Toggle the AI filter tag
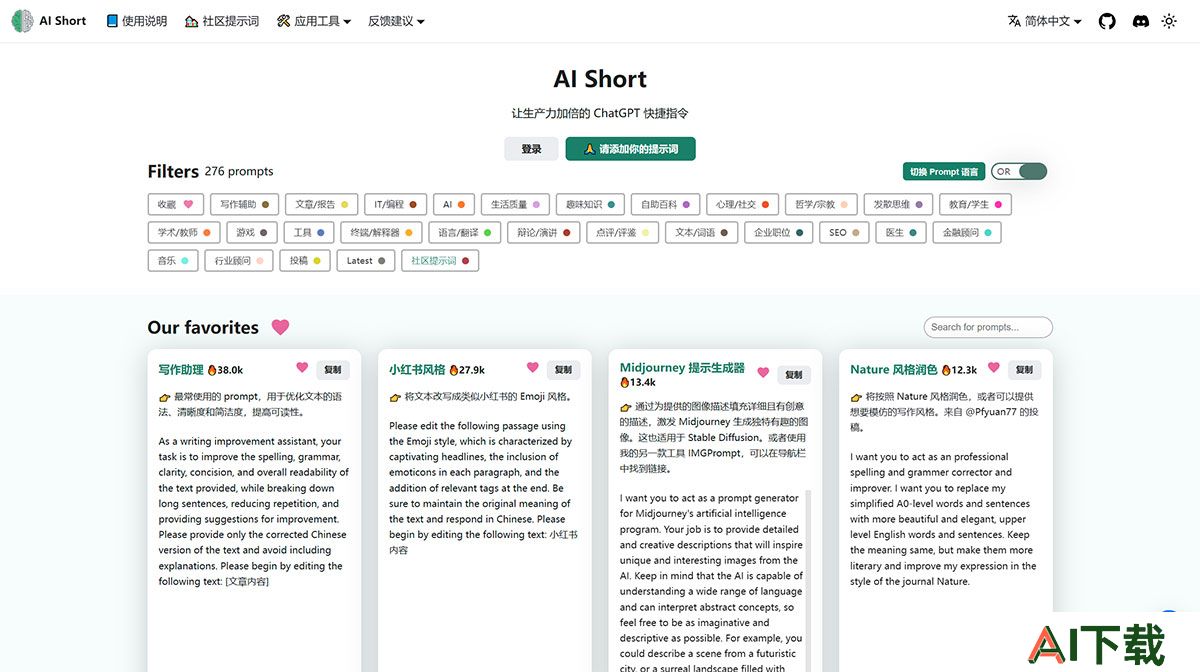Screen dimensions: 1200x672 (x=454, y=204)
